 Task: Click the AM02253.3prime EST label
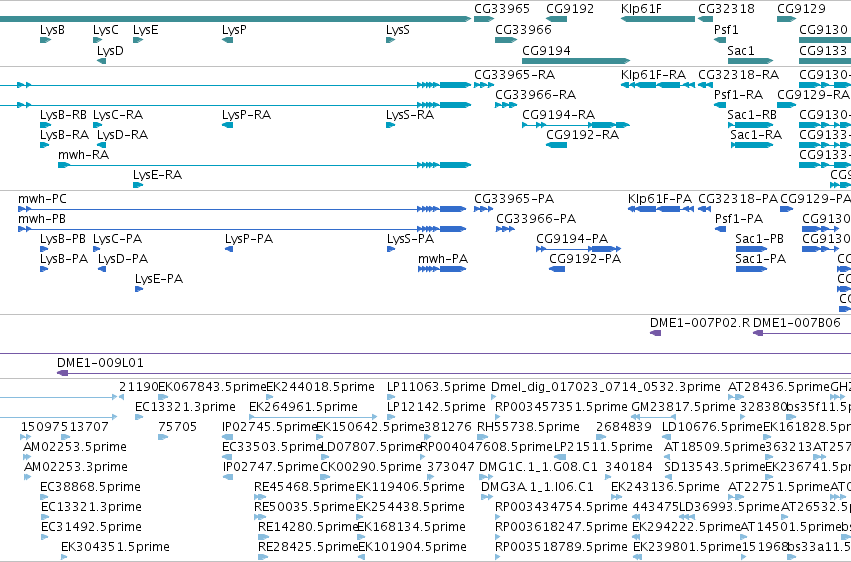tap(76, 467)
